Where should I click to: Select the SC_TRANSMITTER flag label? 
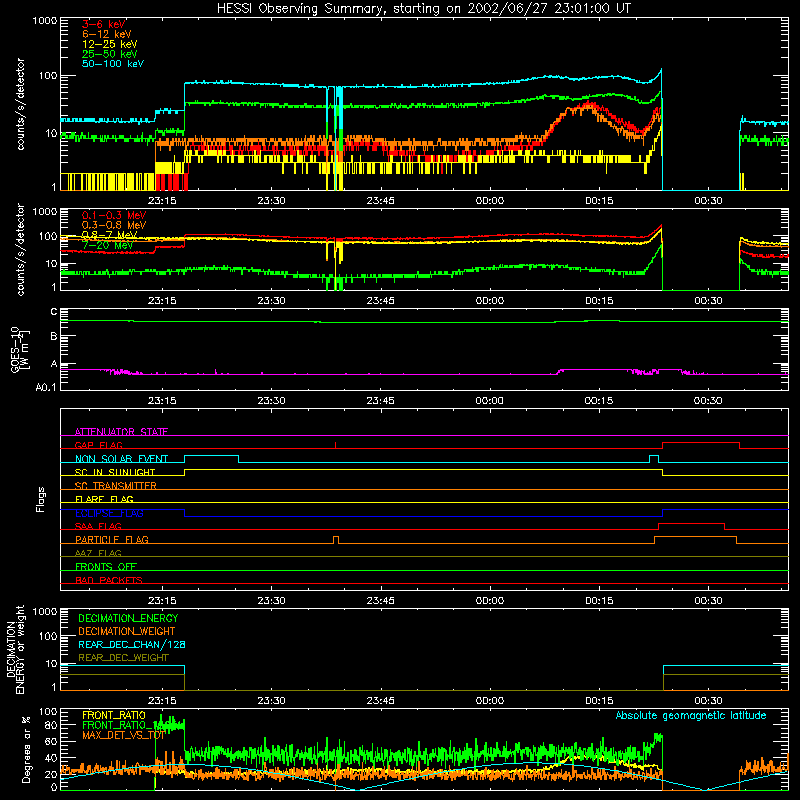pyautogui.click(x=116, y=486)
